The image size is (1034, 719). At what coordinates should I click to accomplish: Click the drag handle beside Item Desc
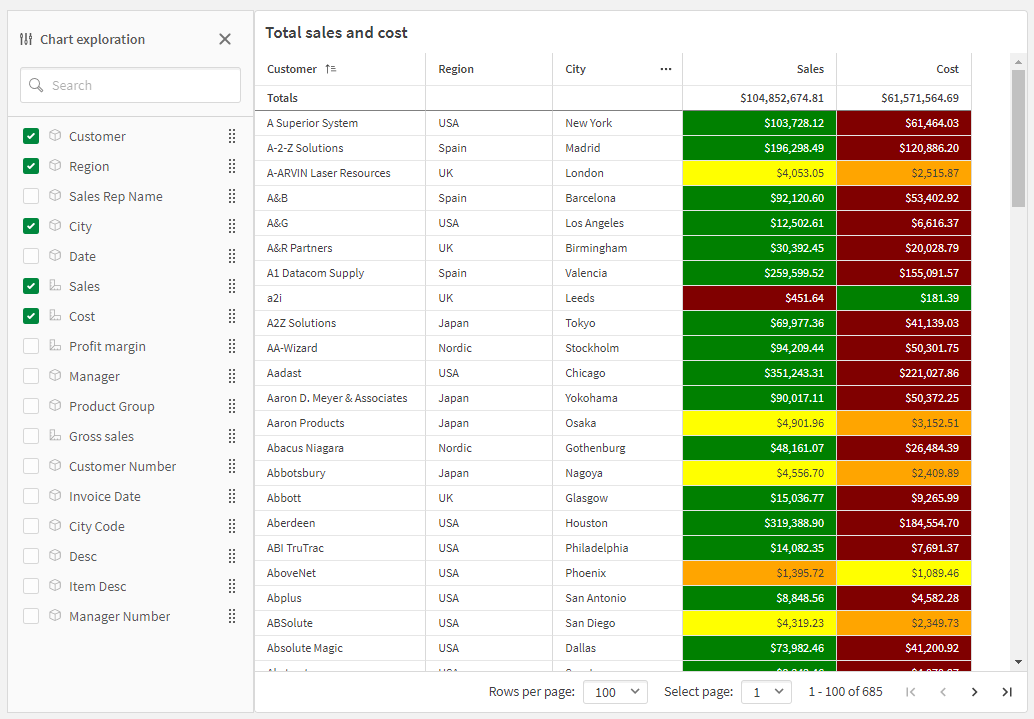[x=231, y=586]
